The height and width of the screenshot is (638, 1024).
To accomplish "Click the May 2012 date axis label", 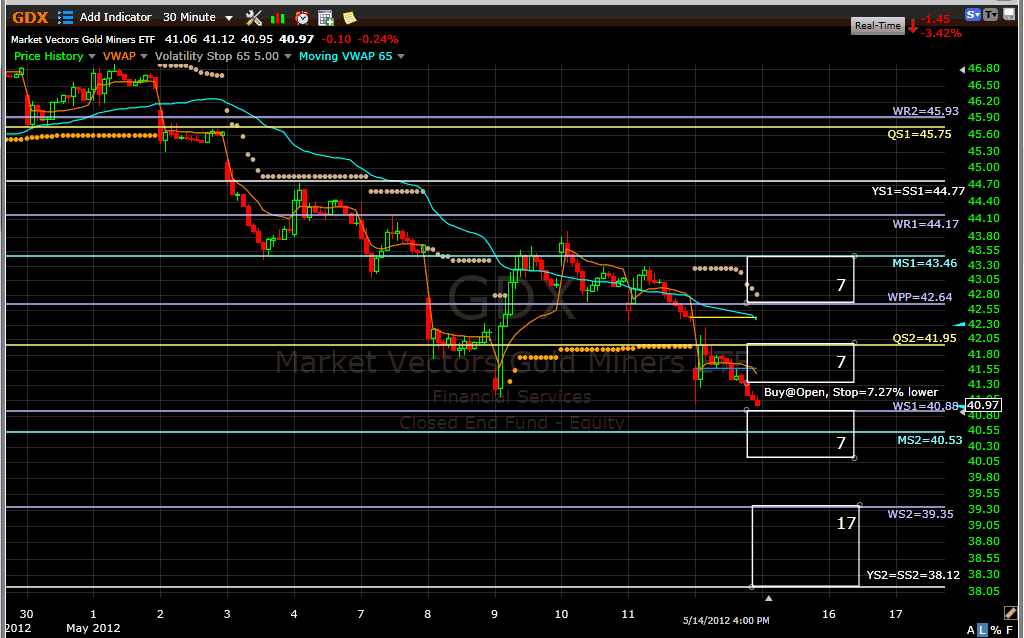I will tap(93, 628).
